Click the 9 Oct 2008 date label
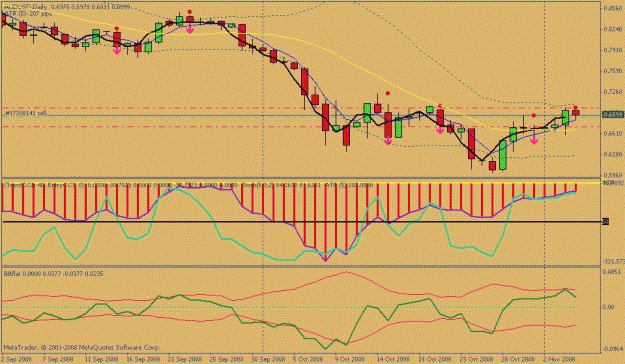 (350, 359)
